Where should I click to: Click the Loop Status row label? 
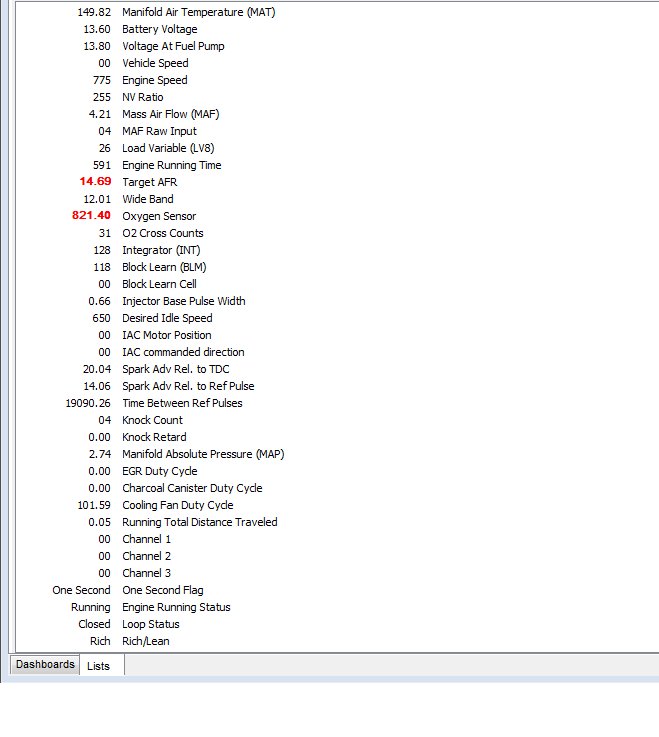[150, 624]
